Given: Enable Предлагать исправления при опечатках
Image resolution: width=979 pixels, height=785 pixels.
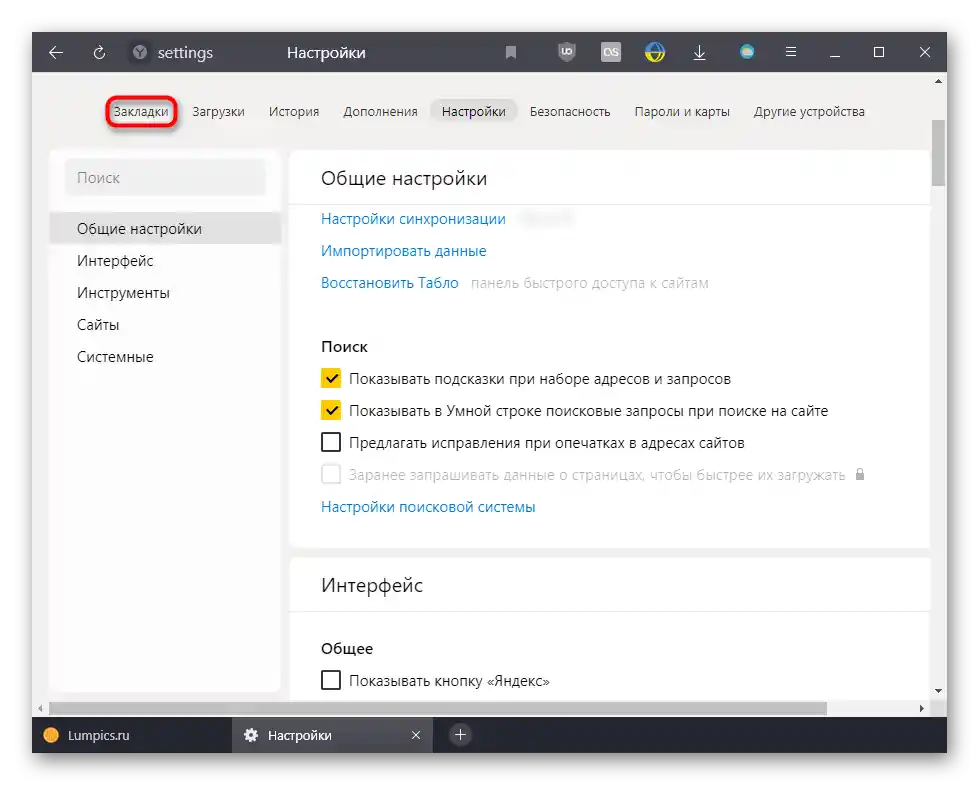Looking at the screenshot, I should coord(331,442).
